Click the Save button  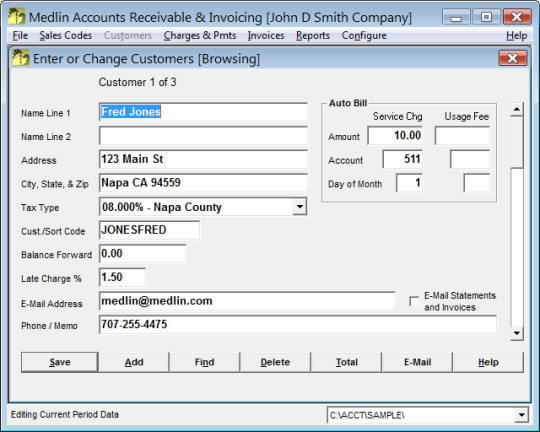(60, 362)
